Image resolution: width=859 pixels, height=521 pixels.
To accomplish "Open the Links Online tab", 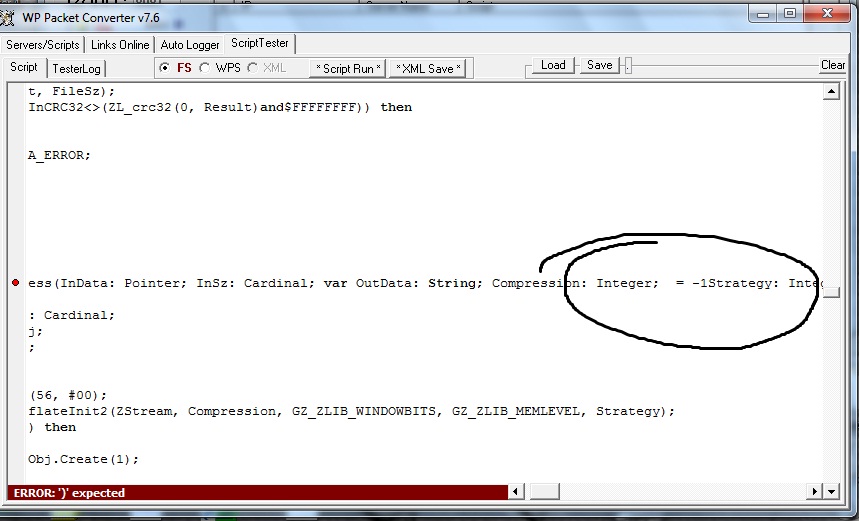I will [x=120, y=45].
